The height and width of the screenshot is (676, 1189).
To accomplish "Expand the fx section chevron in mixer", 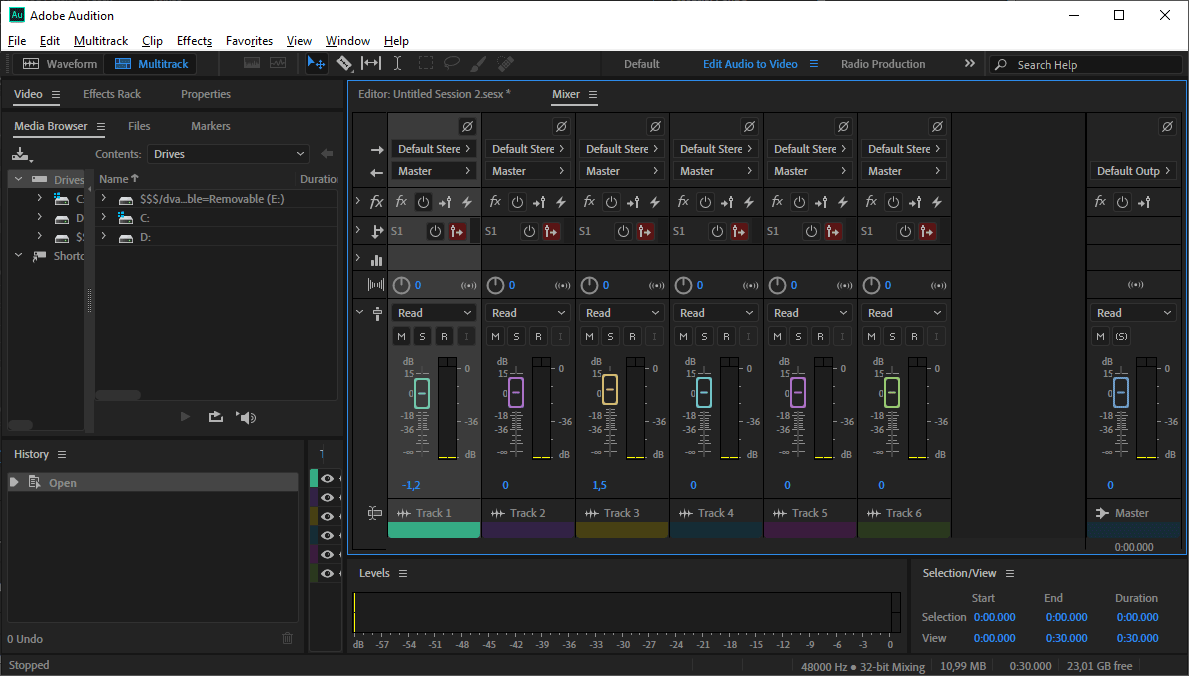I will click(x=358, y=201).
